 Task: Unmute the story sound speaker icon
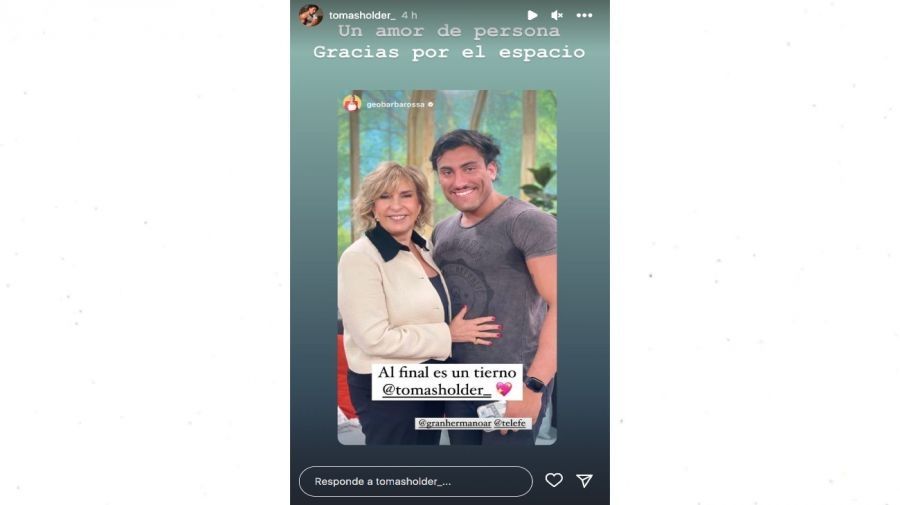557,15
